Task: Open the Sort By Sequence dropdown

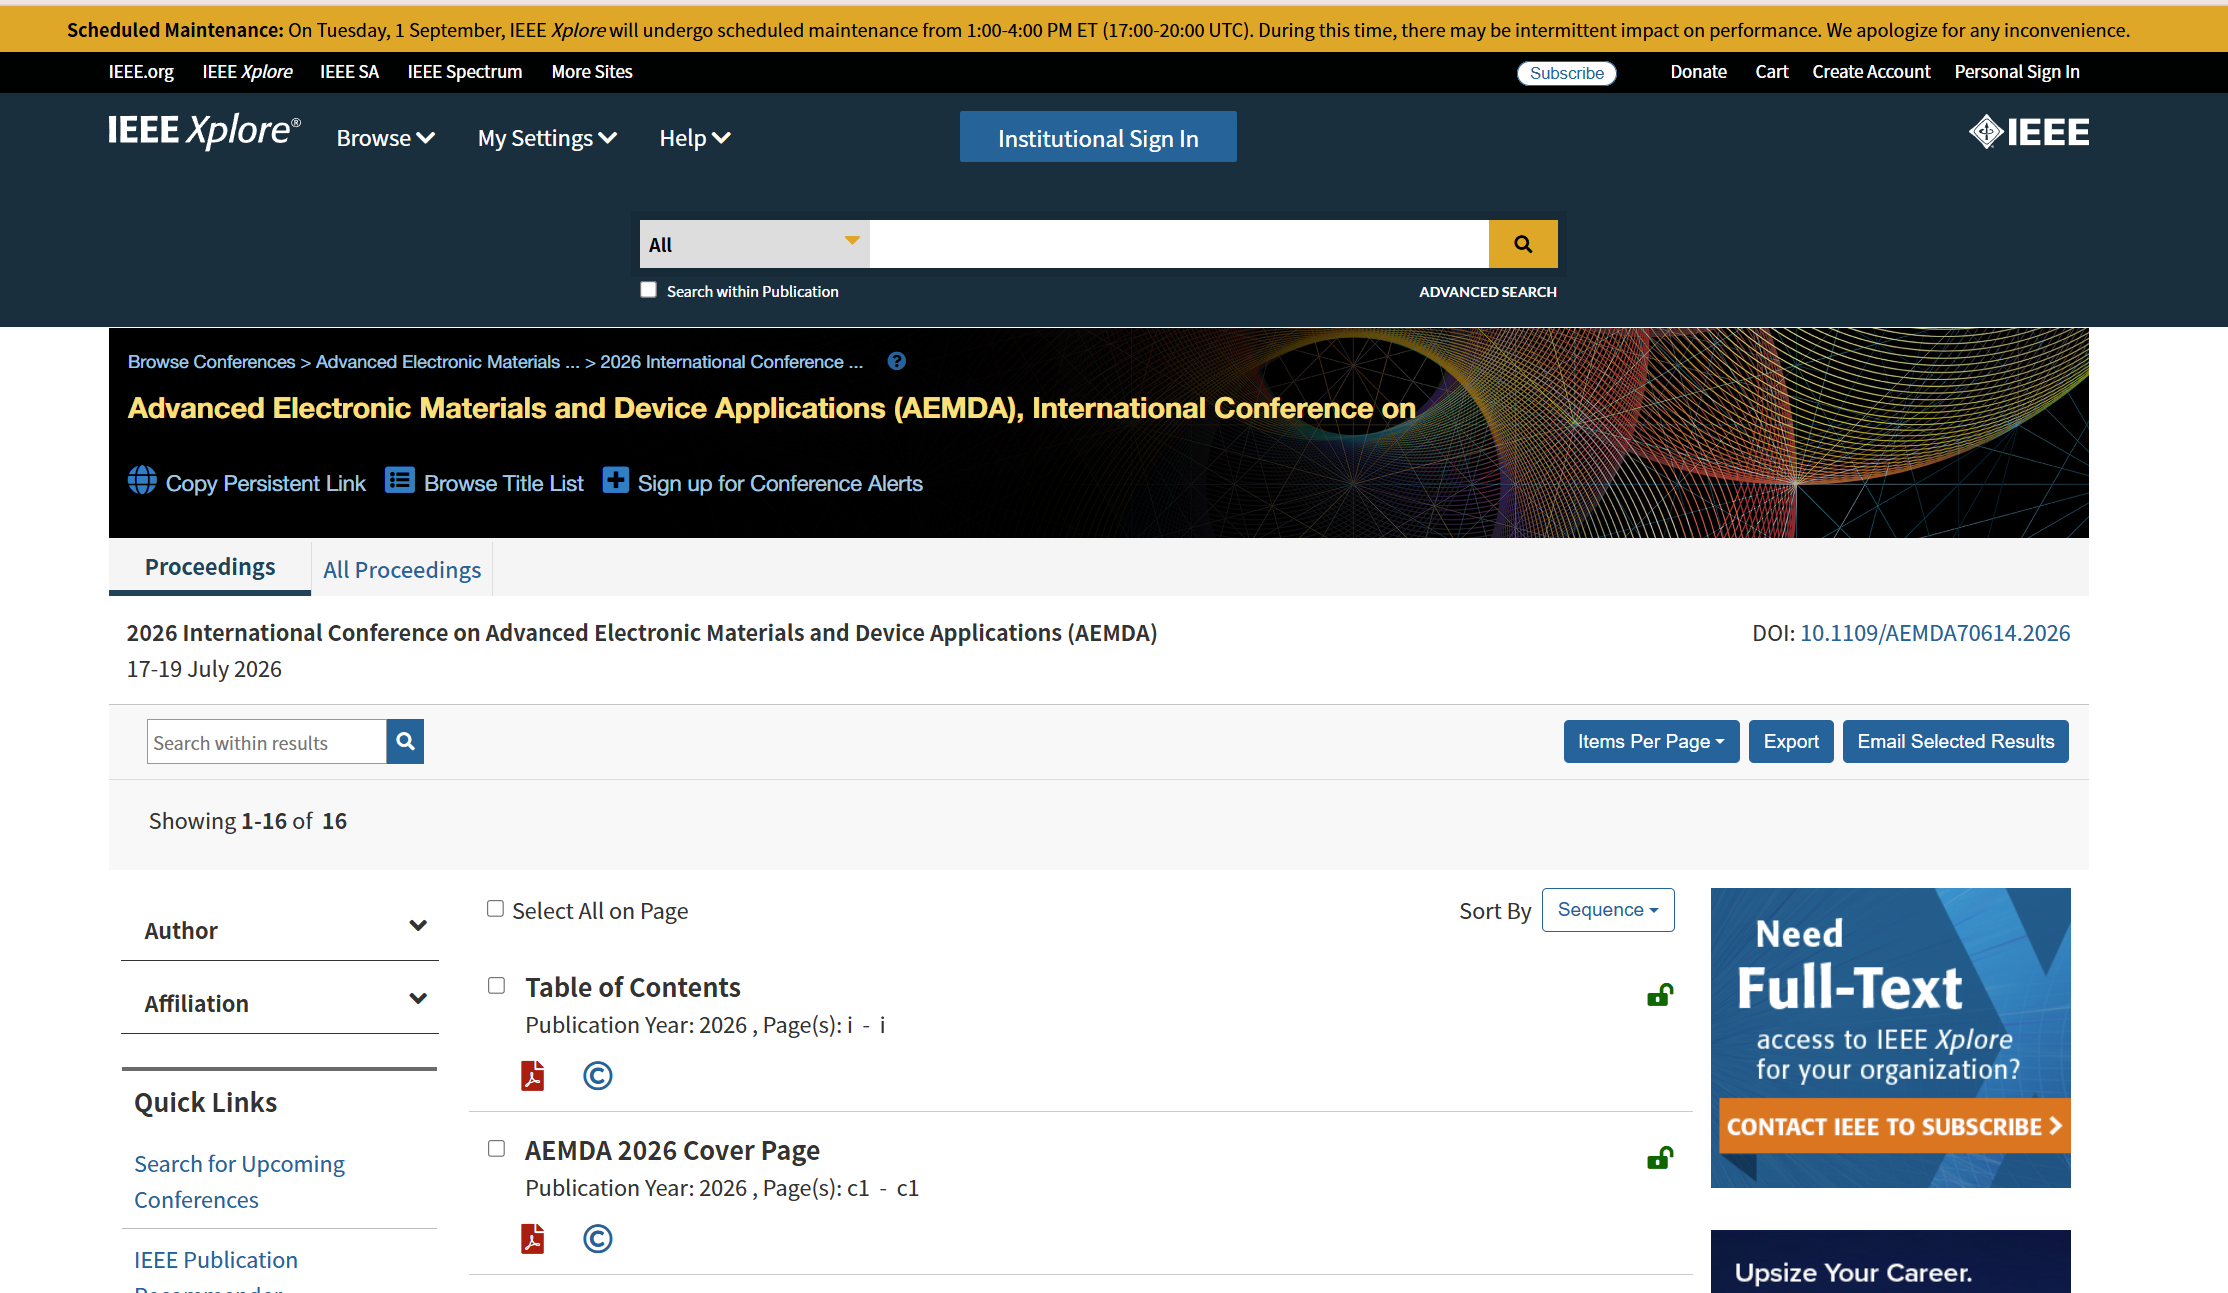Action: (x=1608, y=910)
